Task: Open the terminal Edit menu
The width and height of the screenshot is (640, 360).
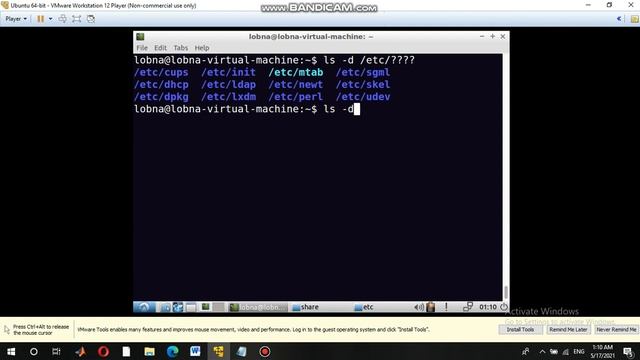Action: (x=160, y=48)
